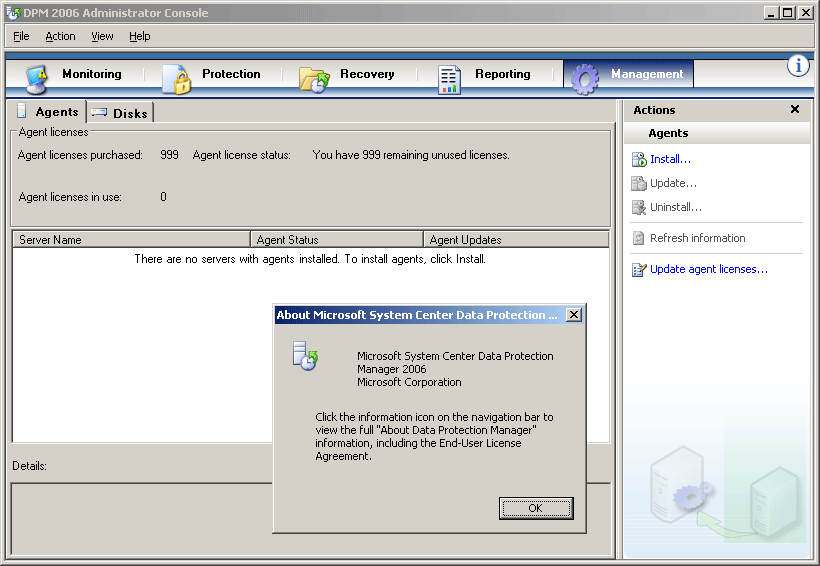Switch to the Protection section

[231, 74]
